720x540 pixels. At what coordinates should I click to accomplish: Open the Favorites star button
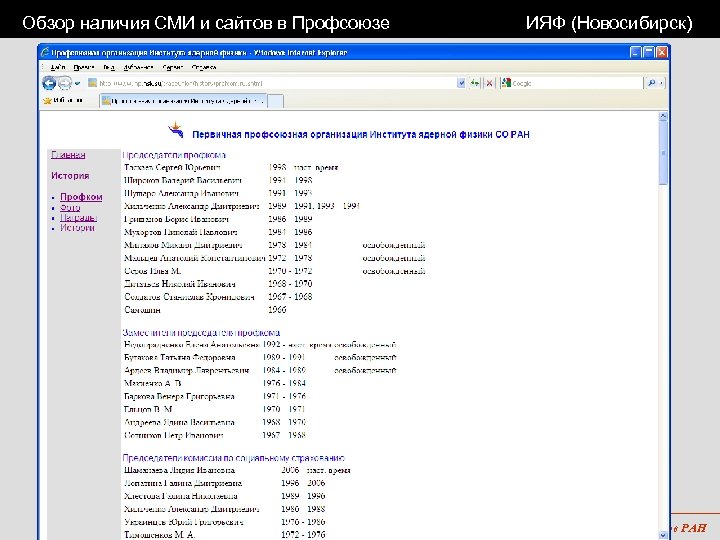point(62,101)
